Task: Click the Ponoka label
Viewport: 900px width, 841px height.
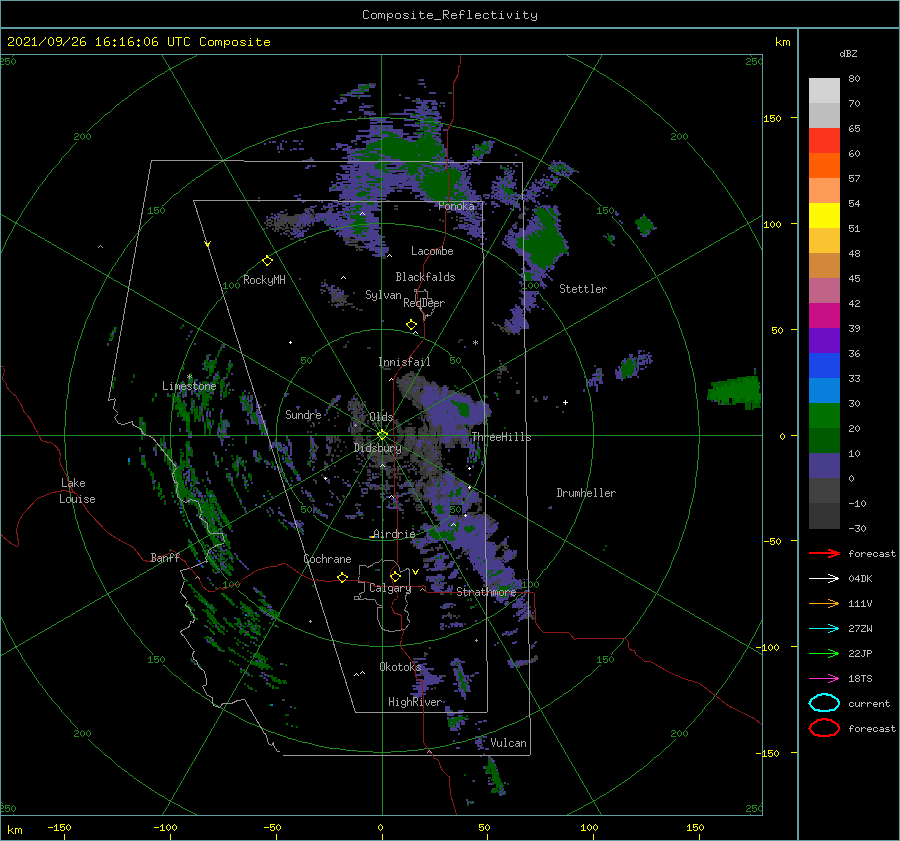Action: [x=456, y=206]
